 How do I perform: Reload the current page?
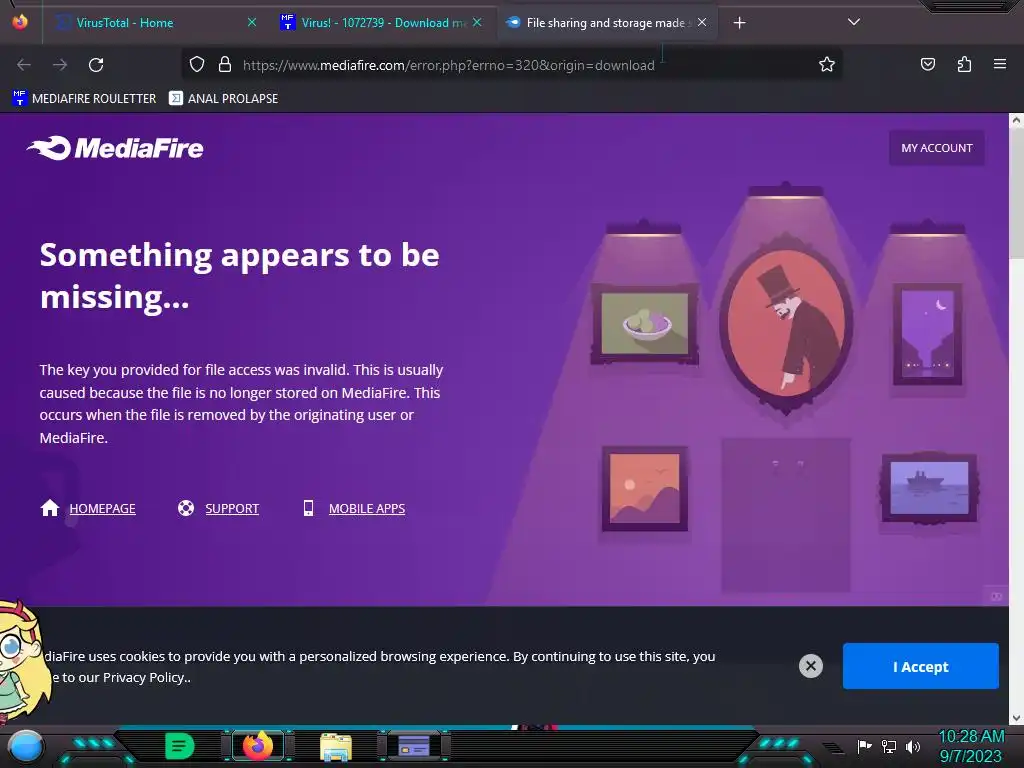pyautogui.click(x=96, y=65)
